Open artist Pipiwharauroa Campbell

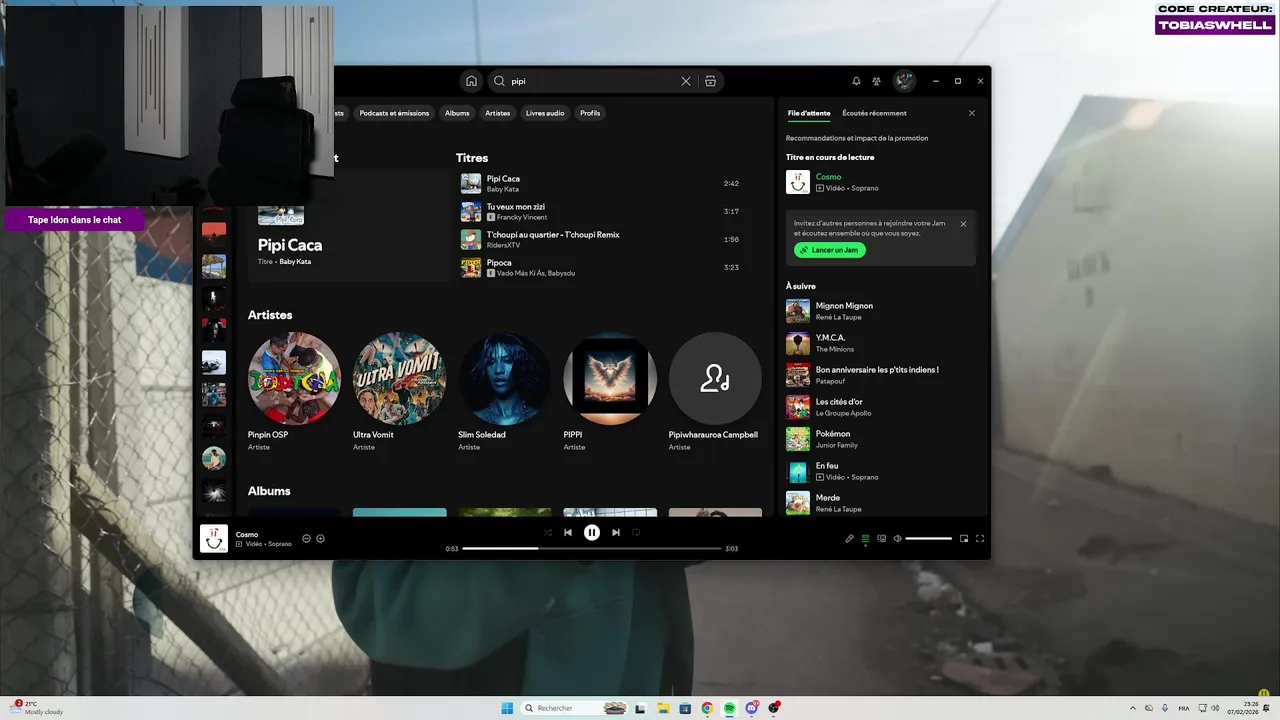(715, 391)
